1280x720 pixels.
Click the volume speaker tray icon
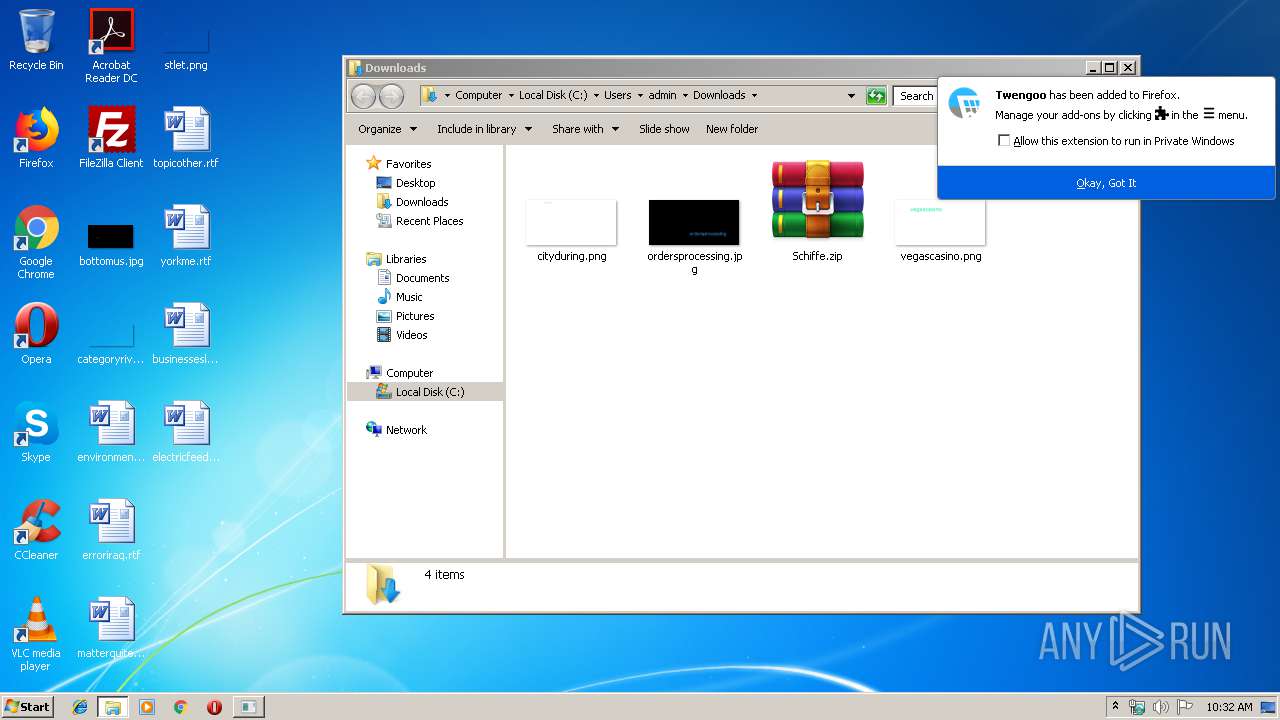[1160, 707]
